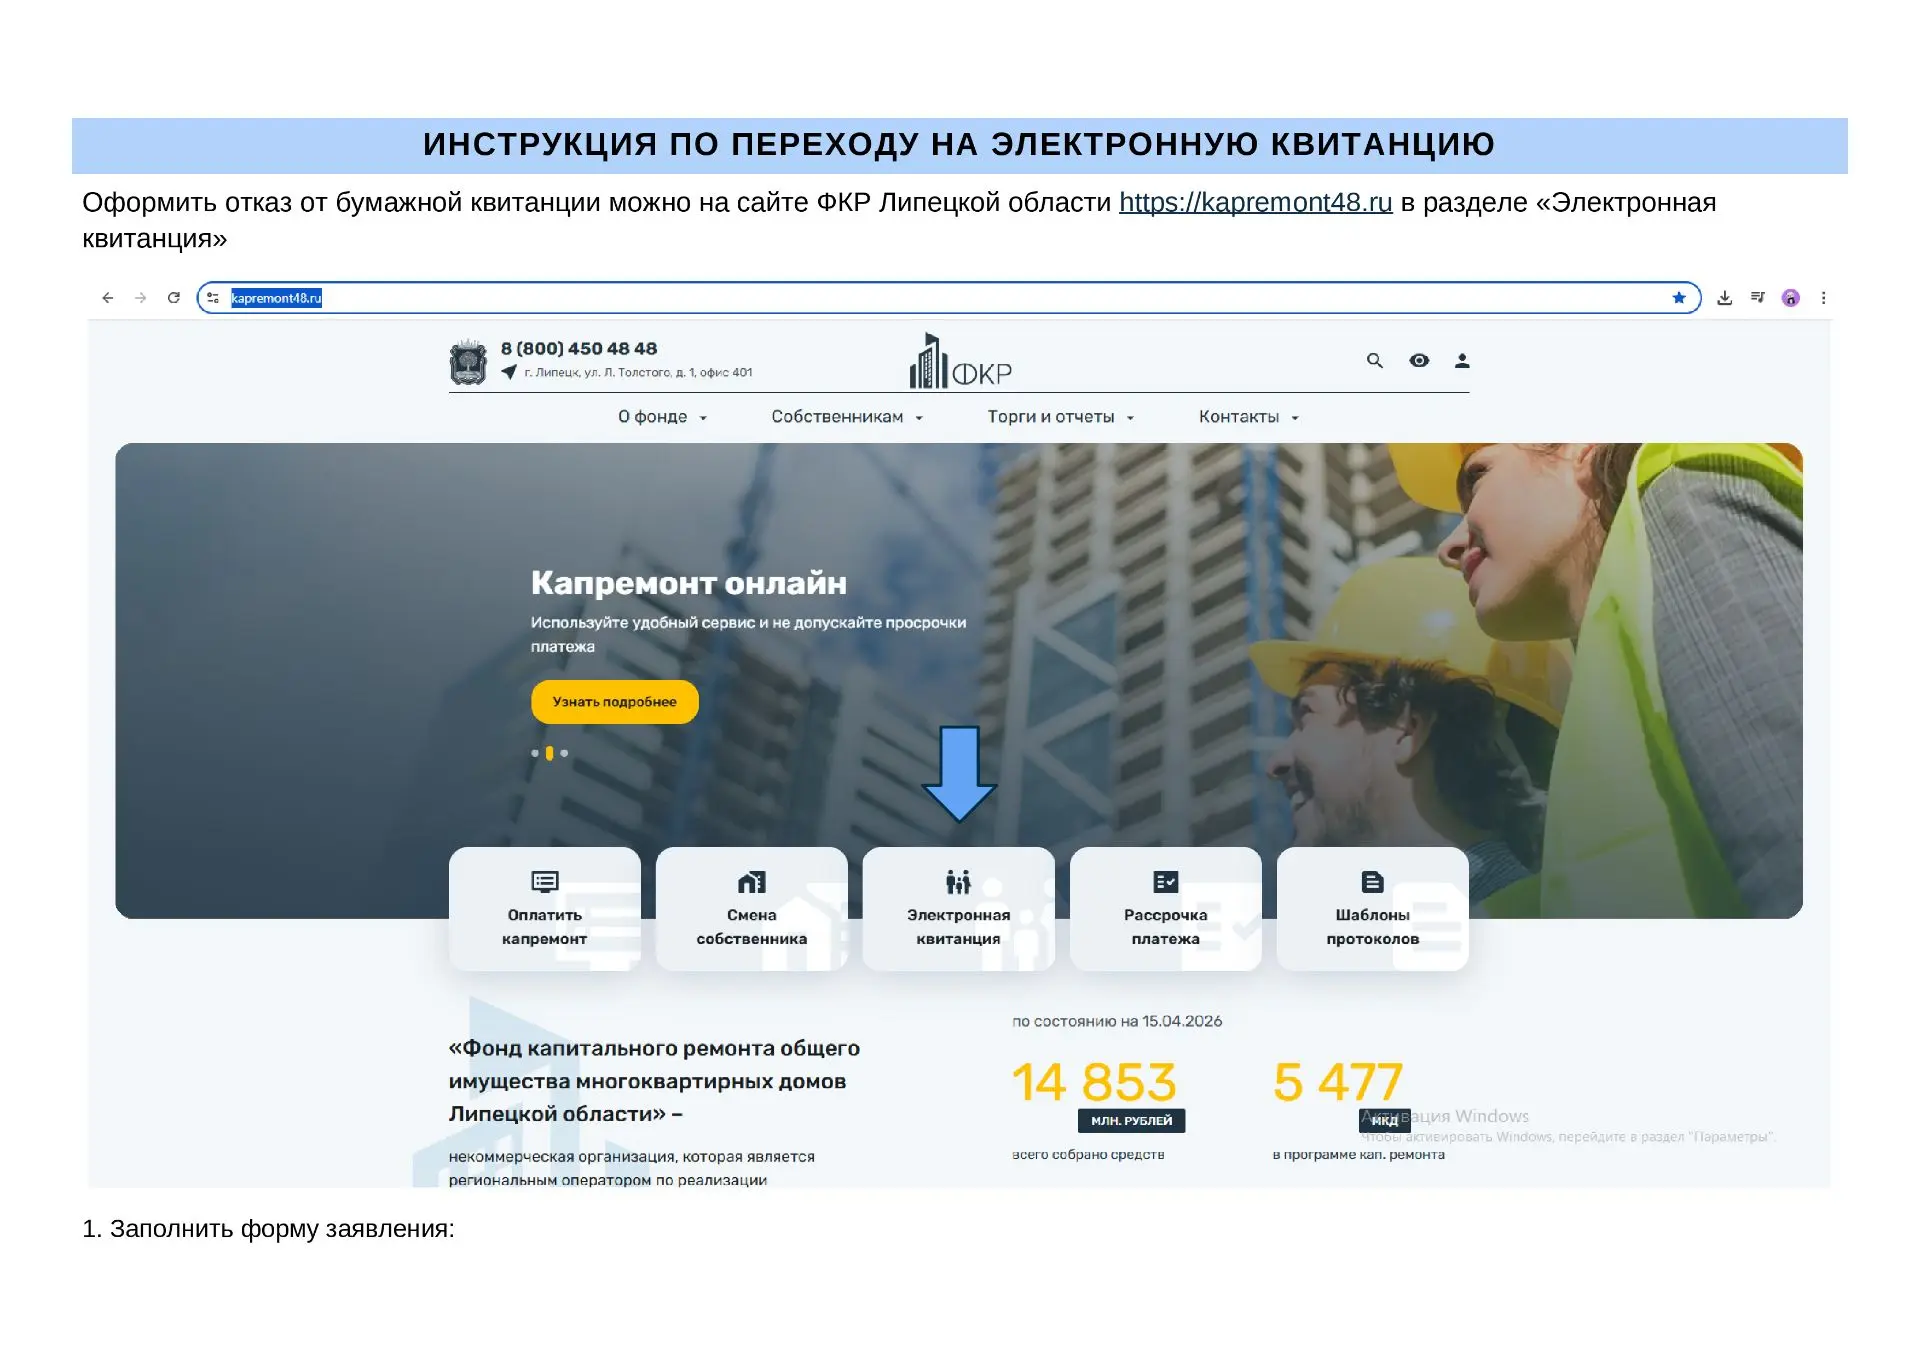Select the active yellow slider dot
This screenshot has height=1357, width=1920.
click(549, 754)
